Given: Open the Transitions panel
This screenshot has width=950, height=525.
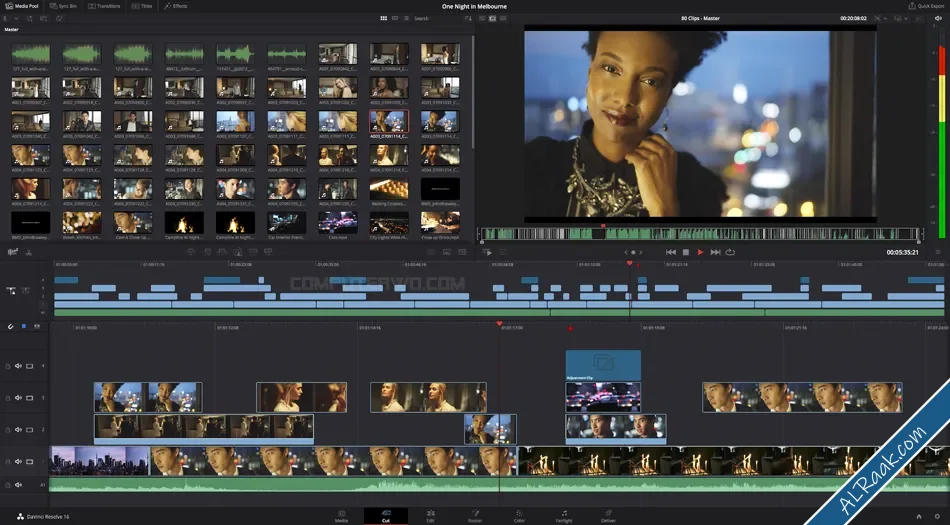Looking at the screenshot, I should point(104,6).
